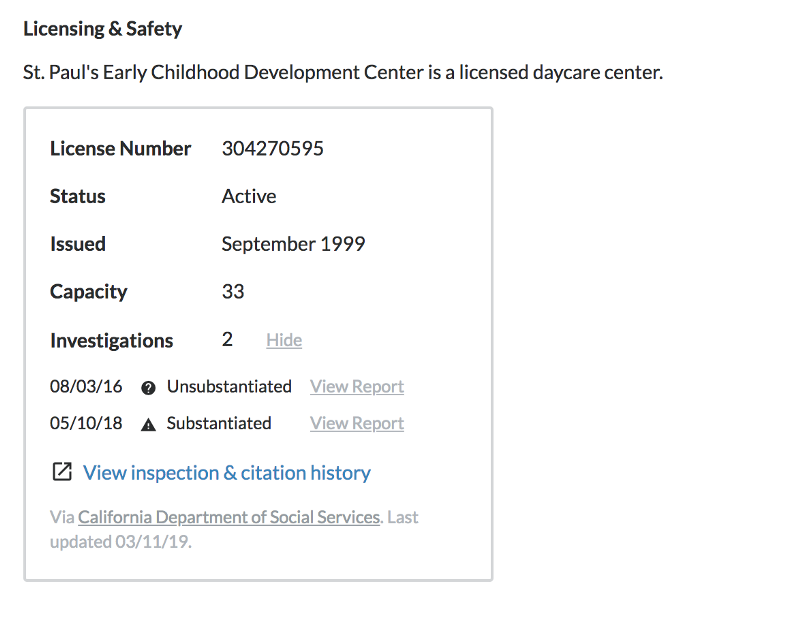Click the investigations count 2
The image size is (800, 628).
(227, 340)
